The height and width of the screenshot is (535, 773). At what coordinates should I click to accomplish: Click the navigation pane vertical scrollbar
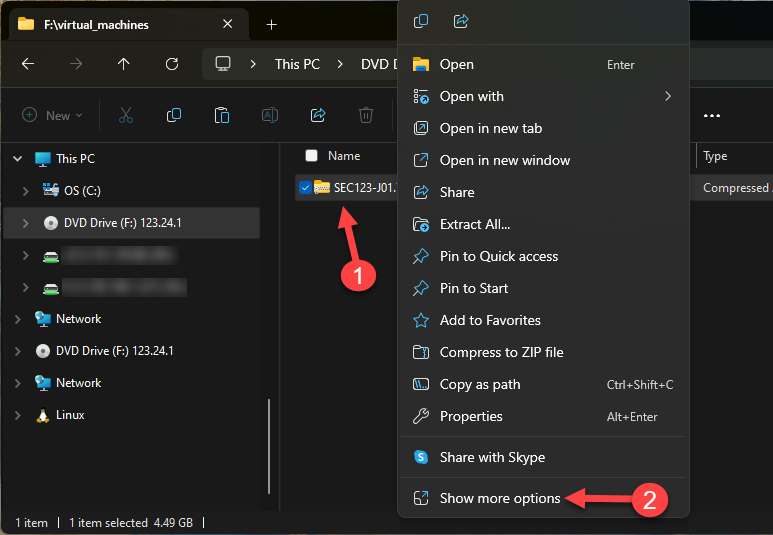[267, 450]
